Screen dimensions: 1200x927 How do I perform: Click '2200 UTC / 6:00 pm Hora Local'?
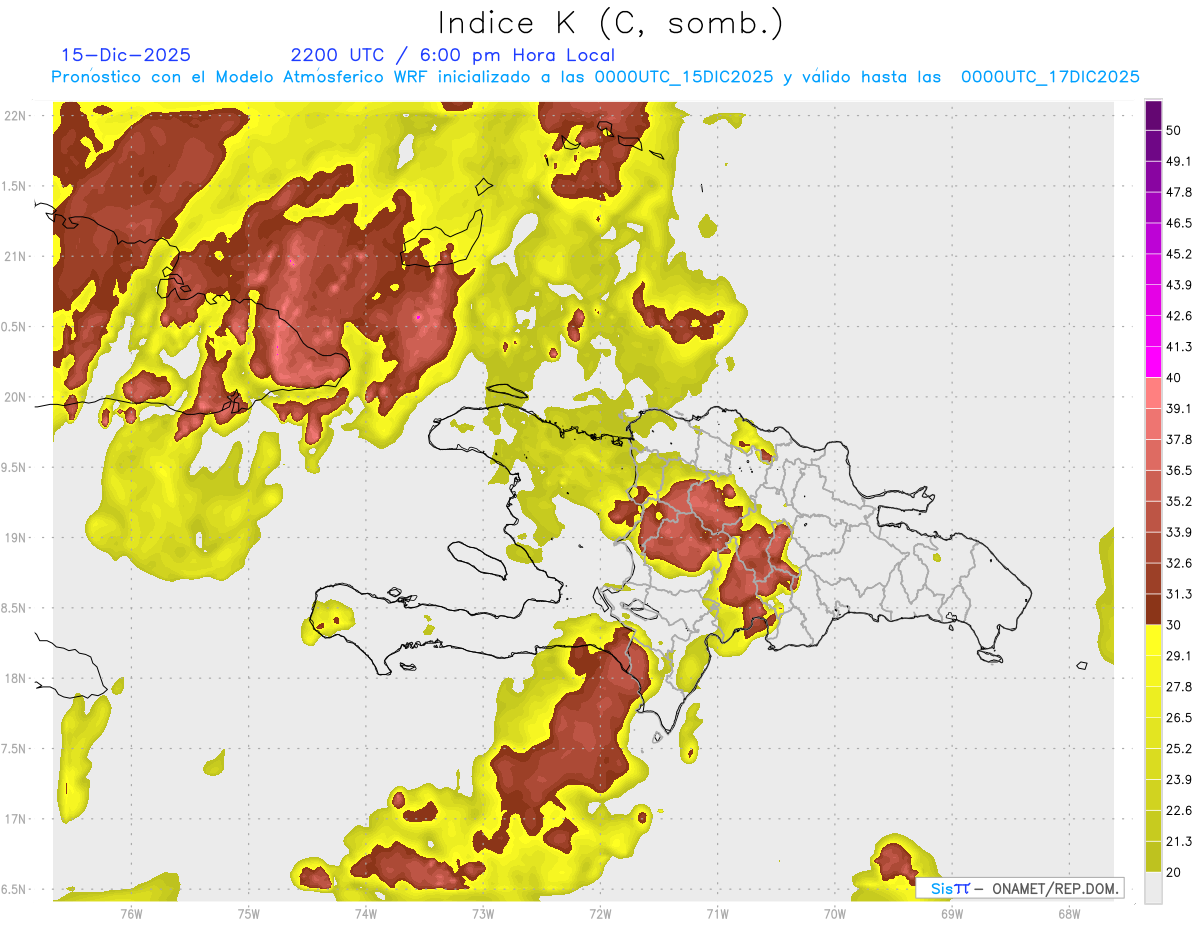[x=453, y=56]
